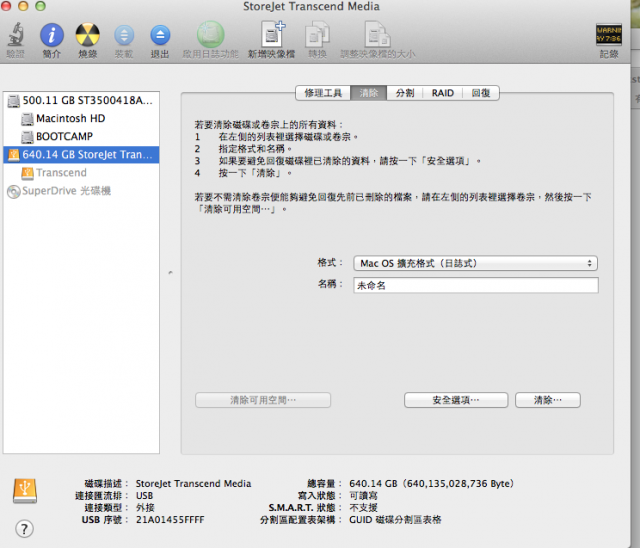
Task: Click the 640,135,028,736 Byte capacity text
Action: click(x=458, y=484)
